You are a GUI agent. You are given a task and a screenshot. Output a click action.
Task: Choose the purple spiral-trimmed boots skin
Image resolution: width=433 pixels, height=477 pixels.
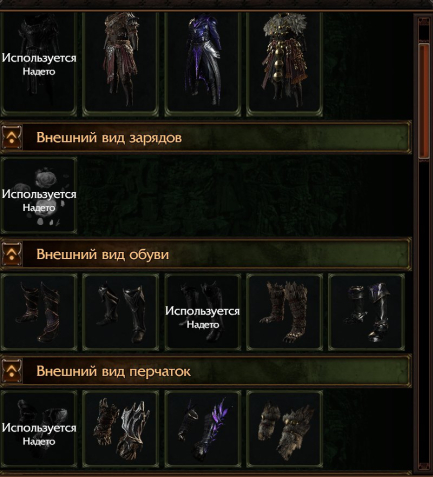click(39, 312)
